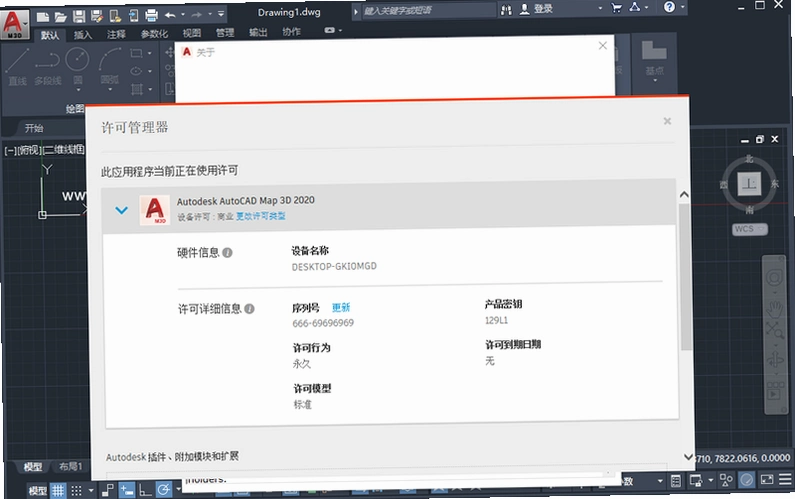Select the product key 129L1 text

(x=496, y=320)
